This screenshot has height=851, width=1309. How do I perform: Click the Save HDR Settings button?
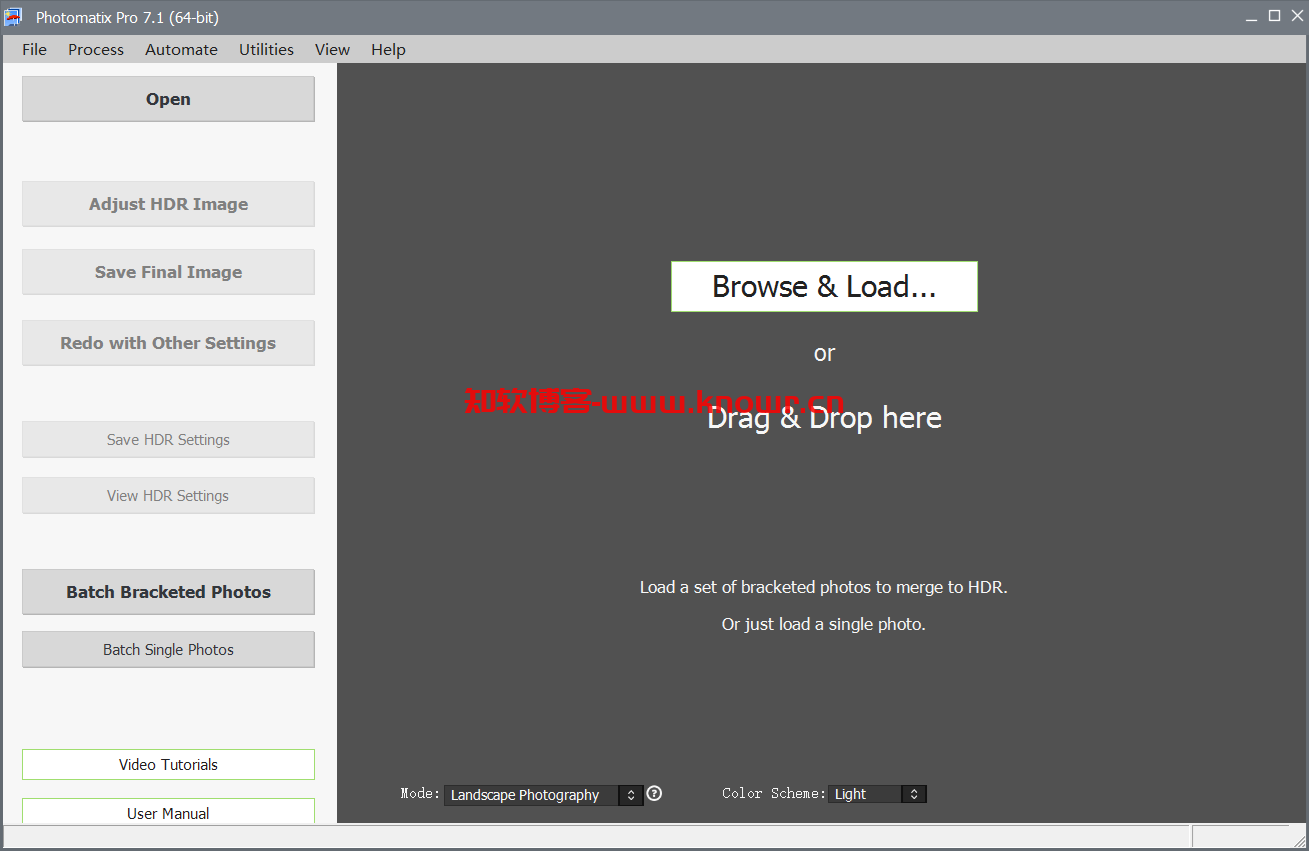click(168, 440)
